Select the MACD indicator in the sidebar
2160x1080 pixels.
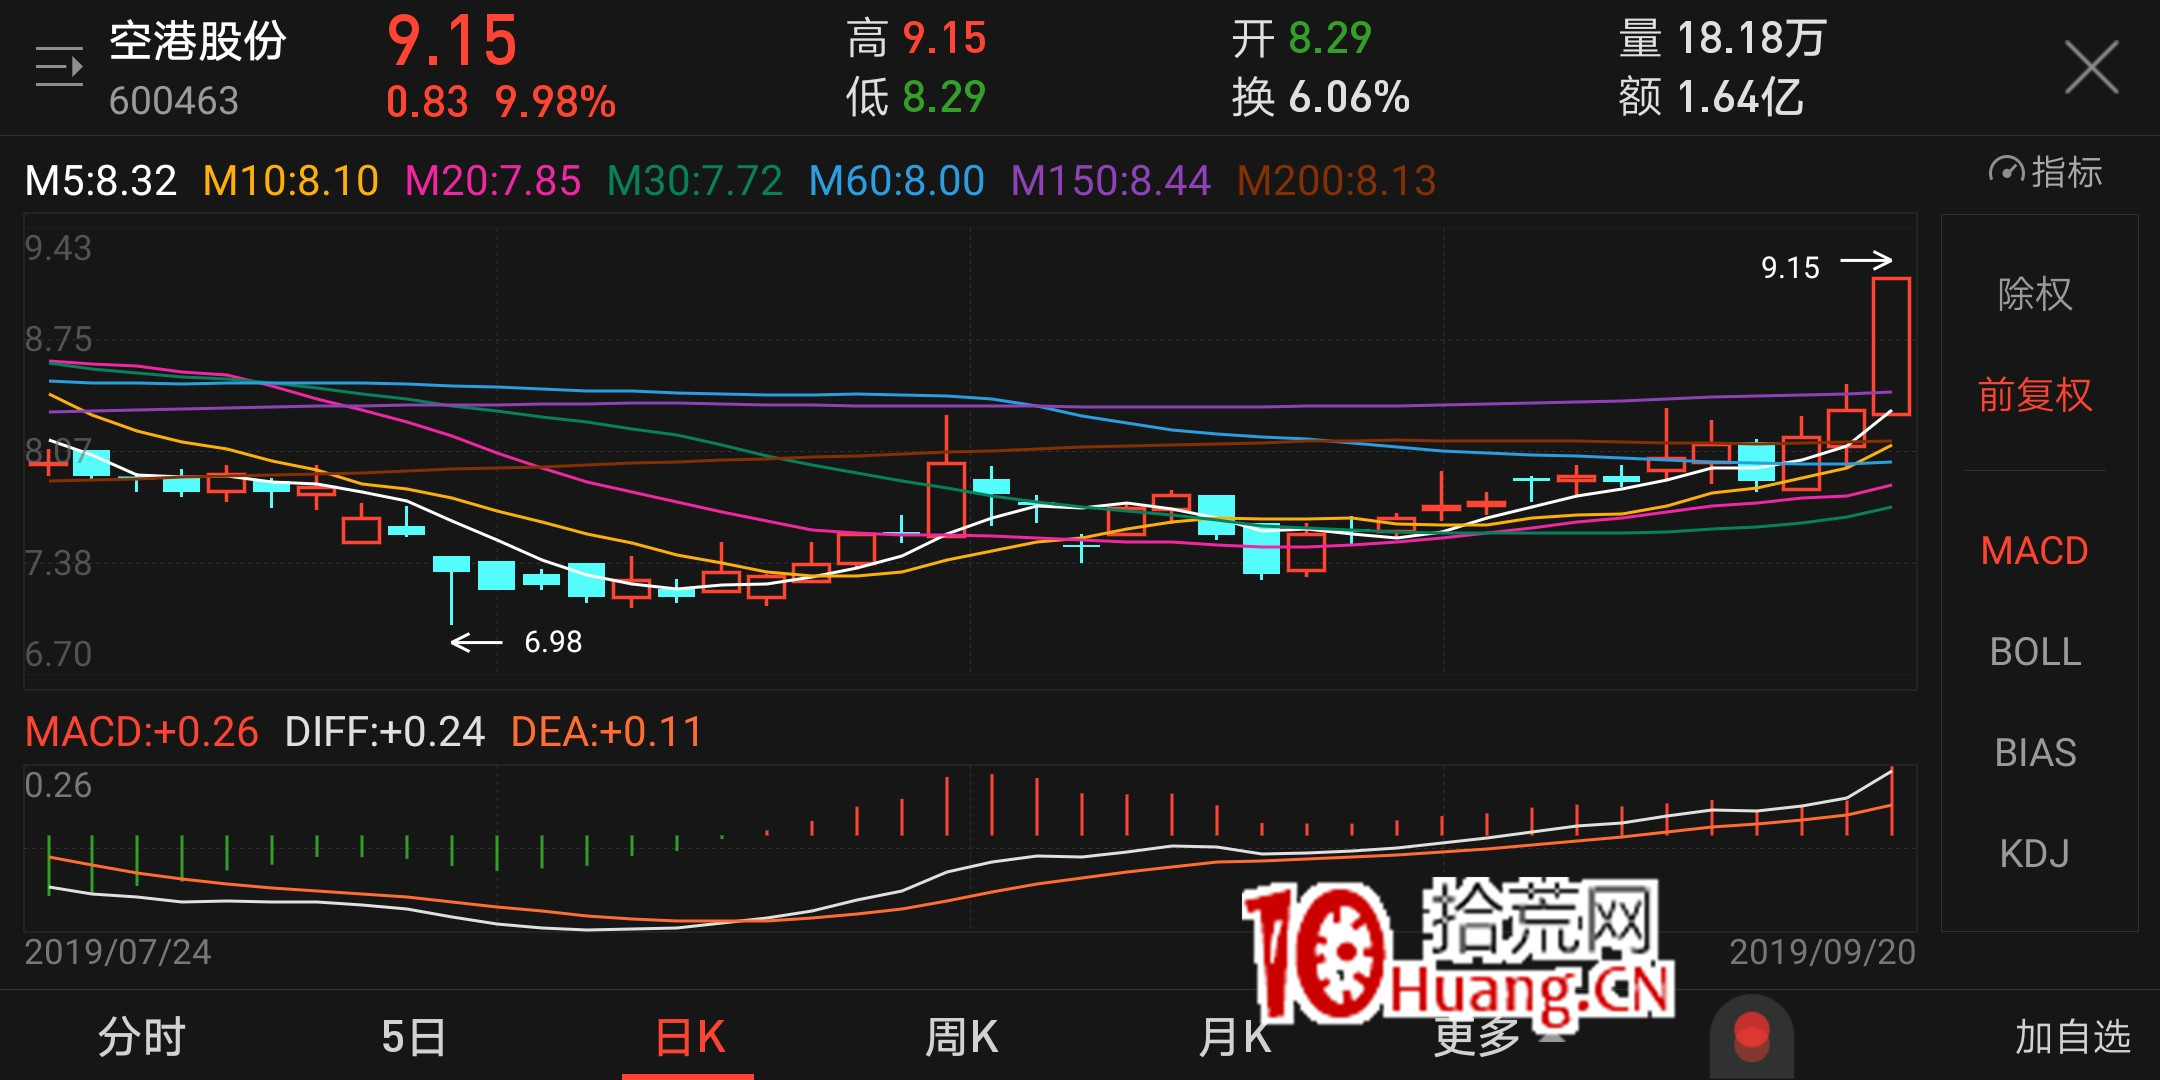pos(2034,551)
